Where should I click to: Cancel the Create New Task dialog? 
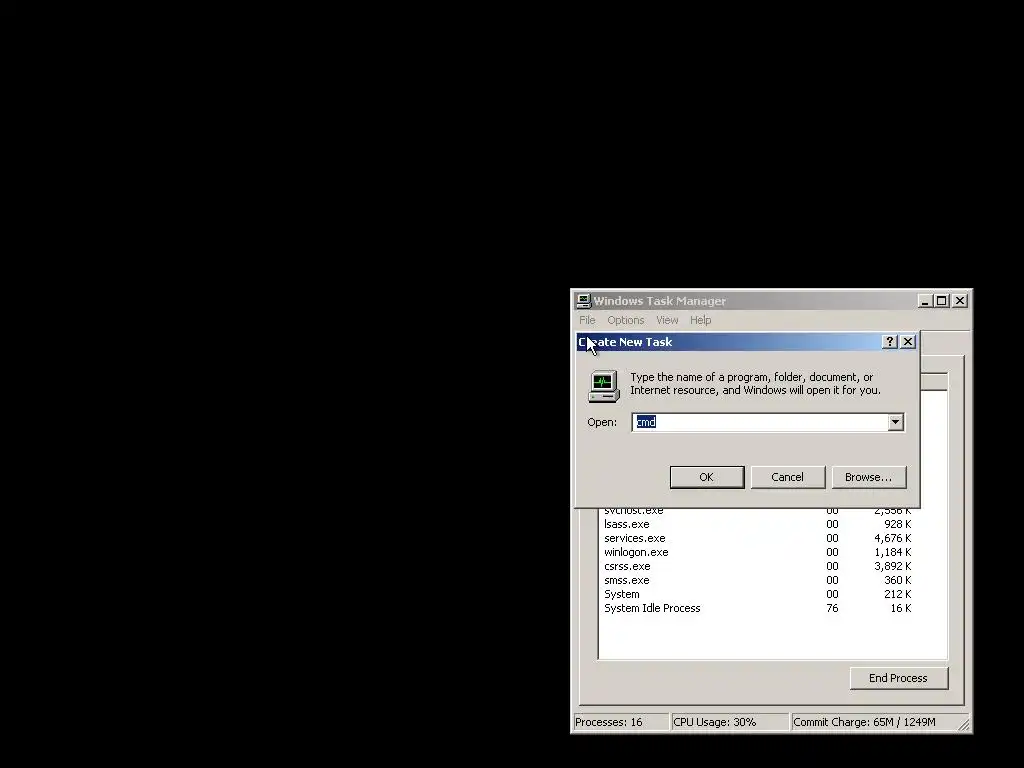point(788,477)
